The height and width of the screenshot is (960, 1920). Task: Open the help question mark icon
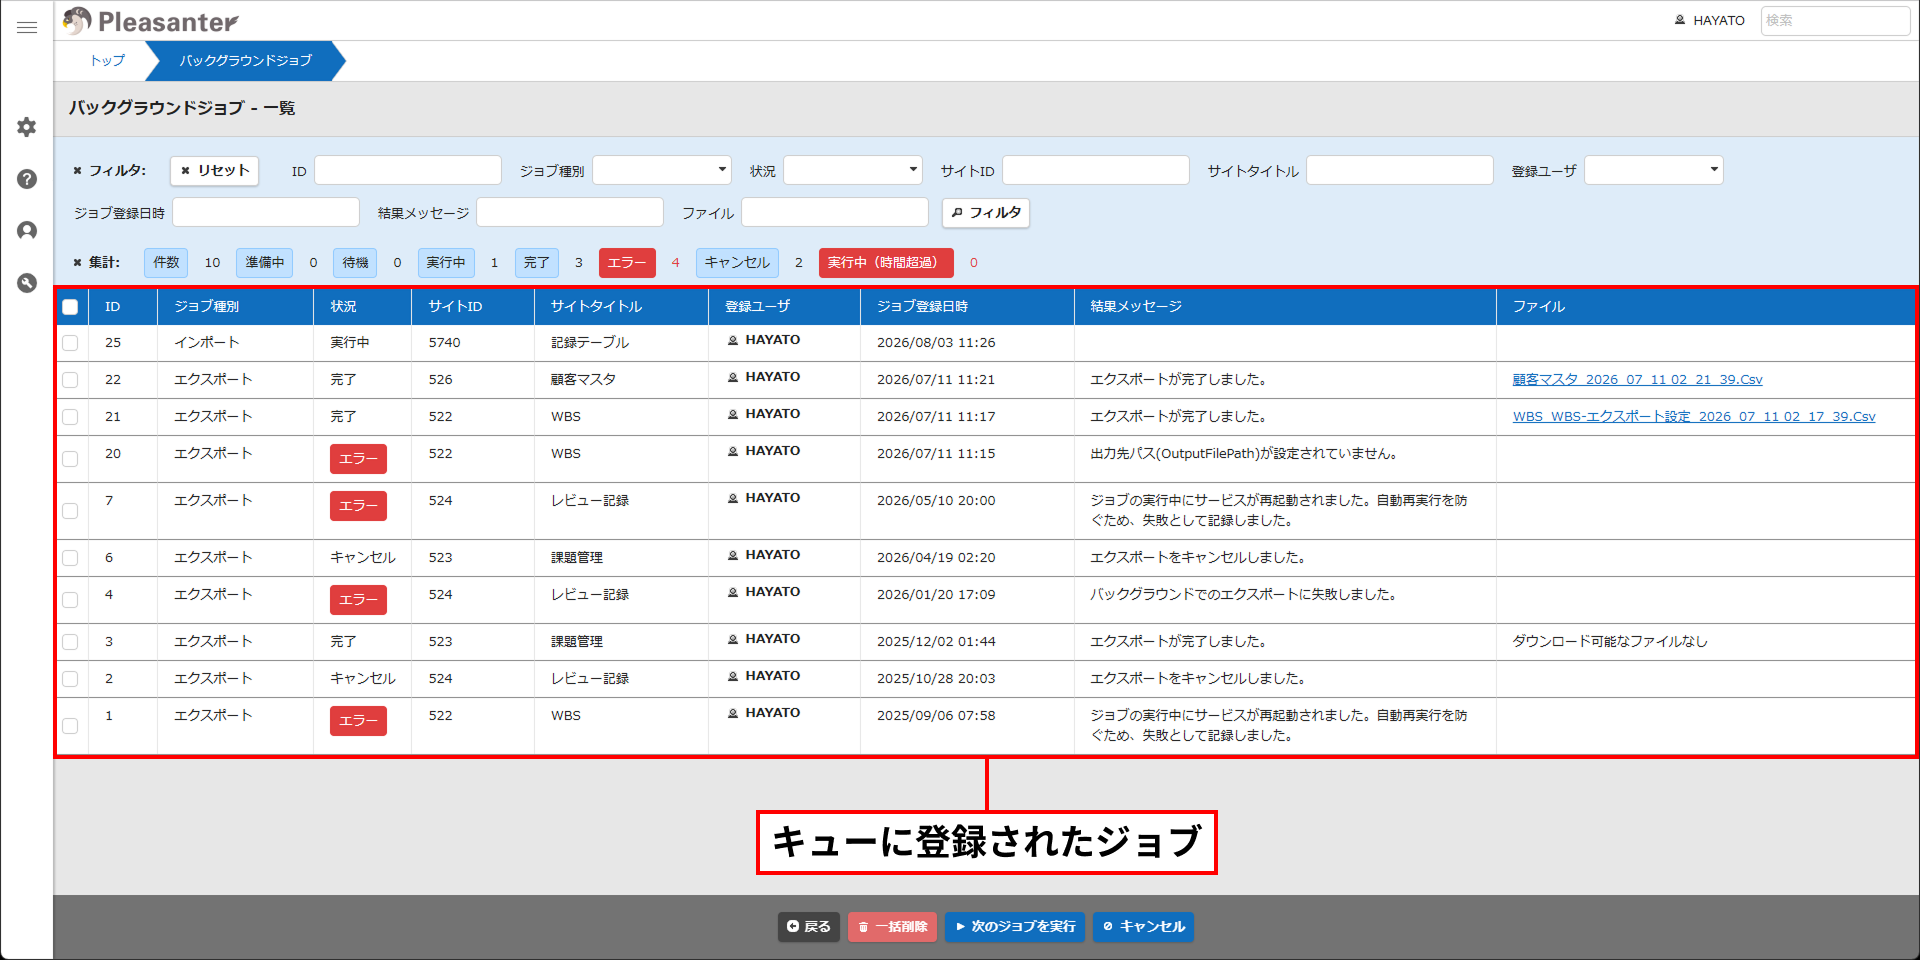click(27, 179)
